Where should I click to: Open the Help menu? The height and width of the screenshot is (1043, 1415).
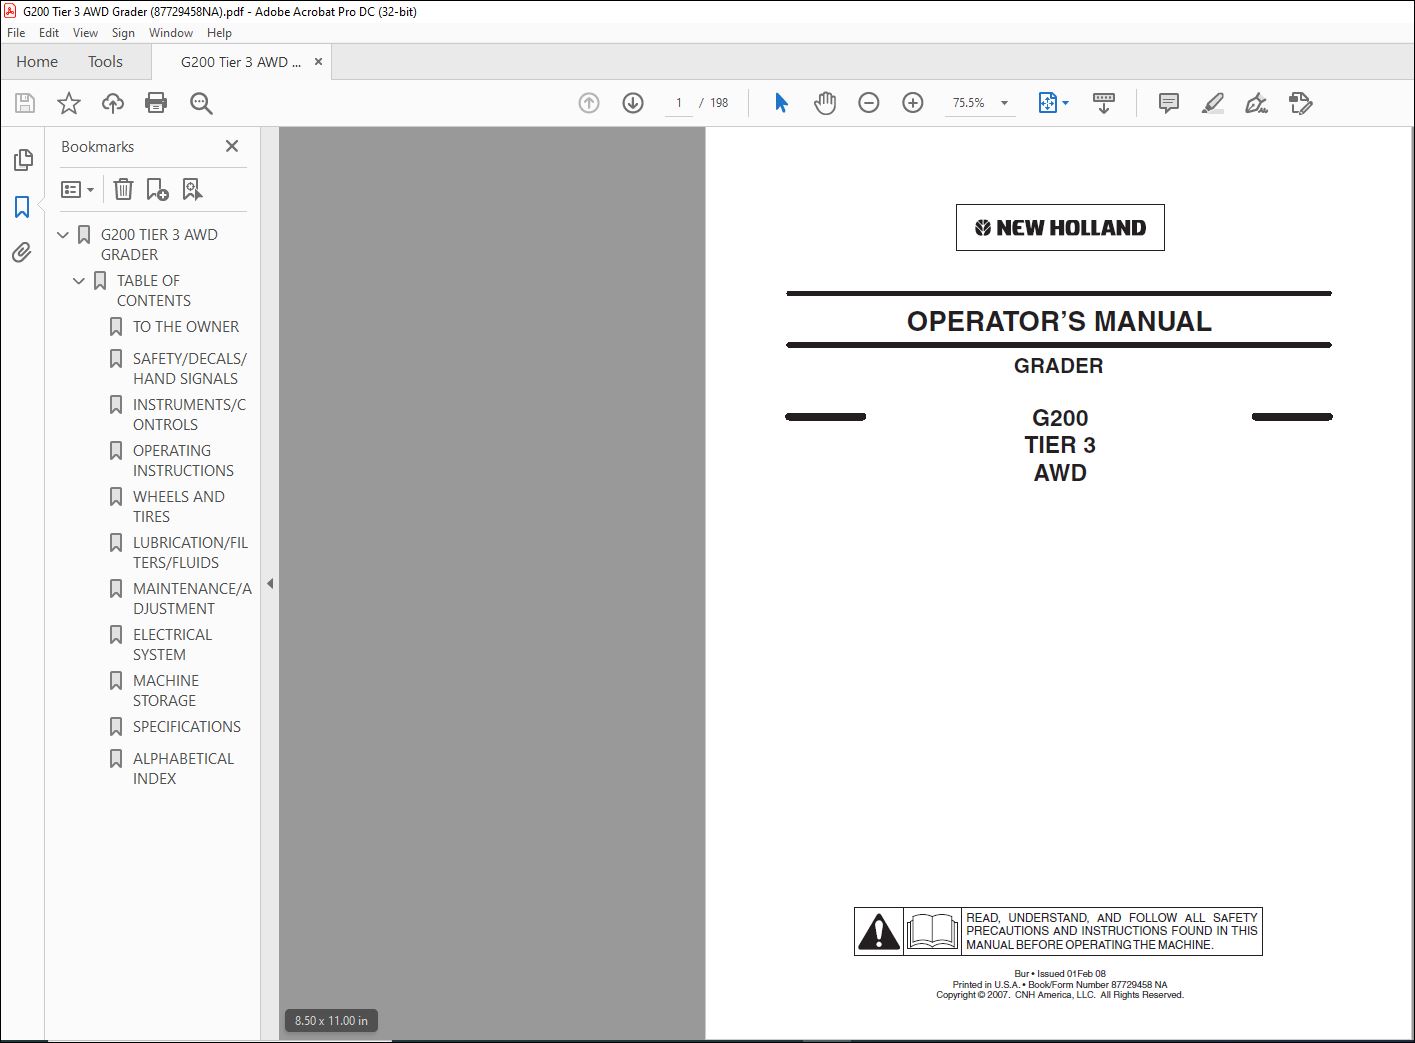point(219,33)
